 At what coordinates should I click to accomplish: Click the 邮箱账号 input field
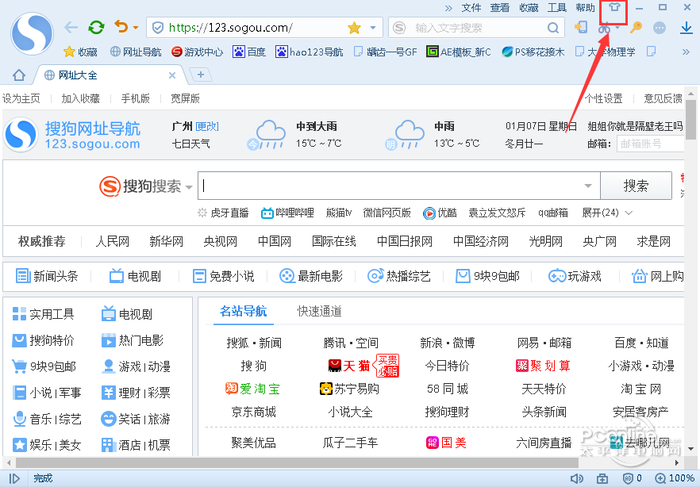pyautogui.click(x=650, y=144)
